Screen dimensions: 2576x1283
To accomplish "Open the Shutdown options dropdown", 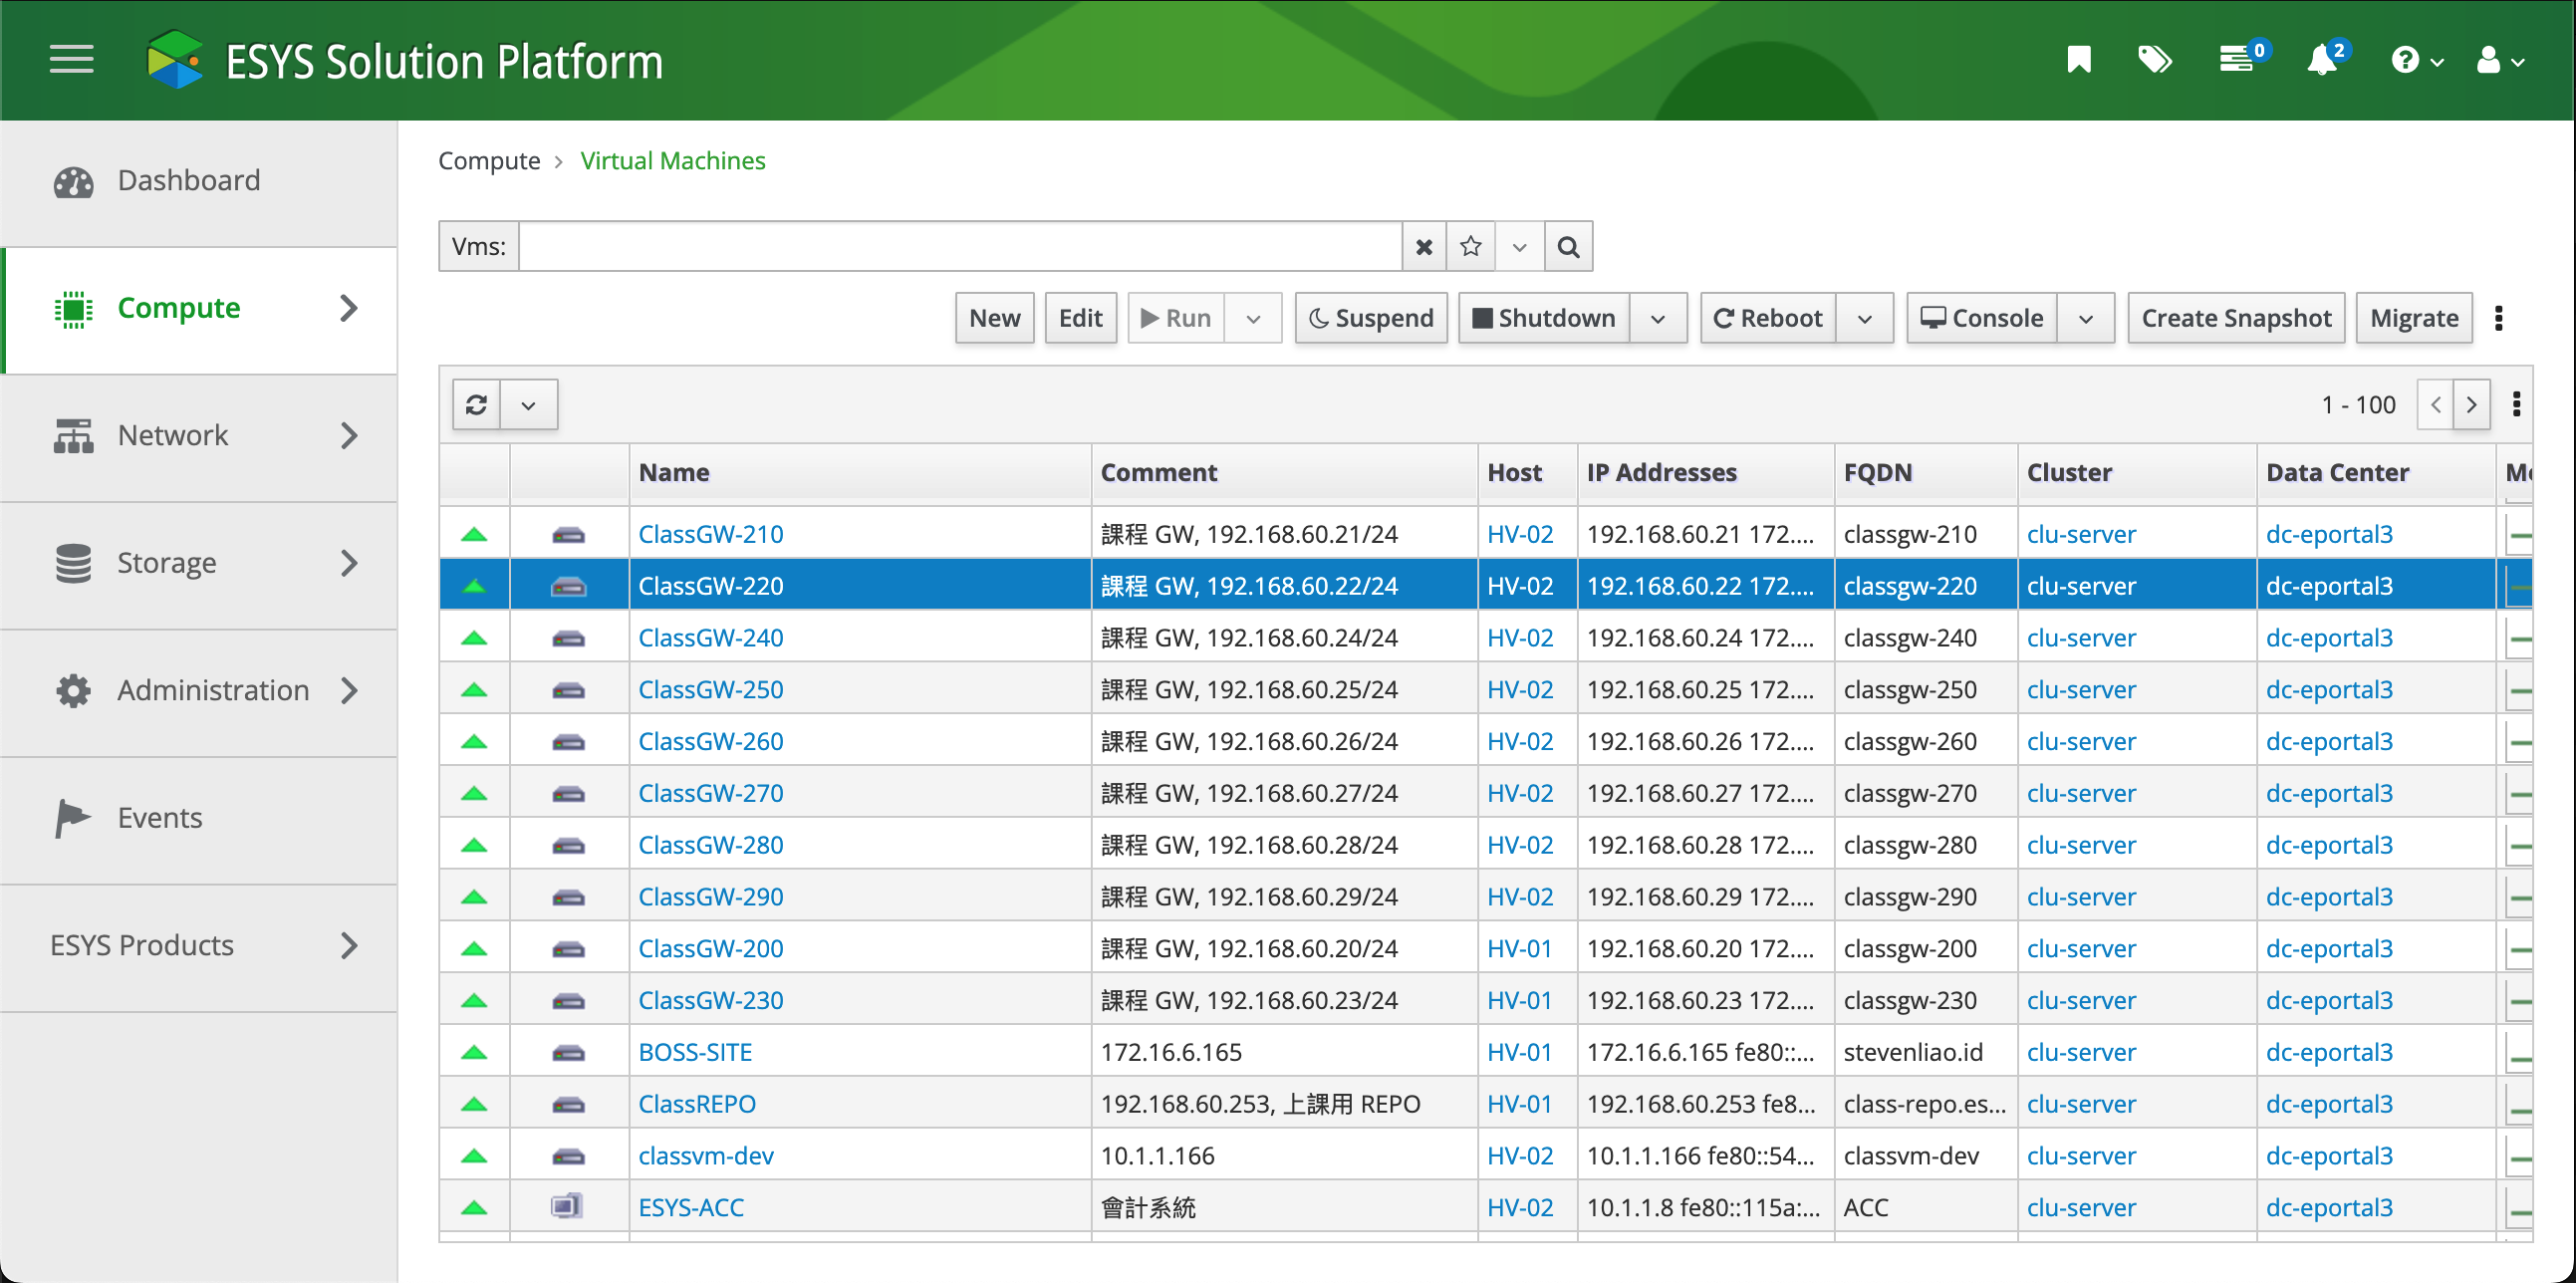I will pos(1658,318).
